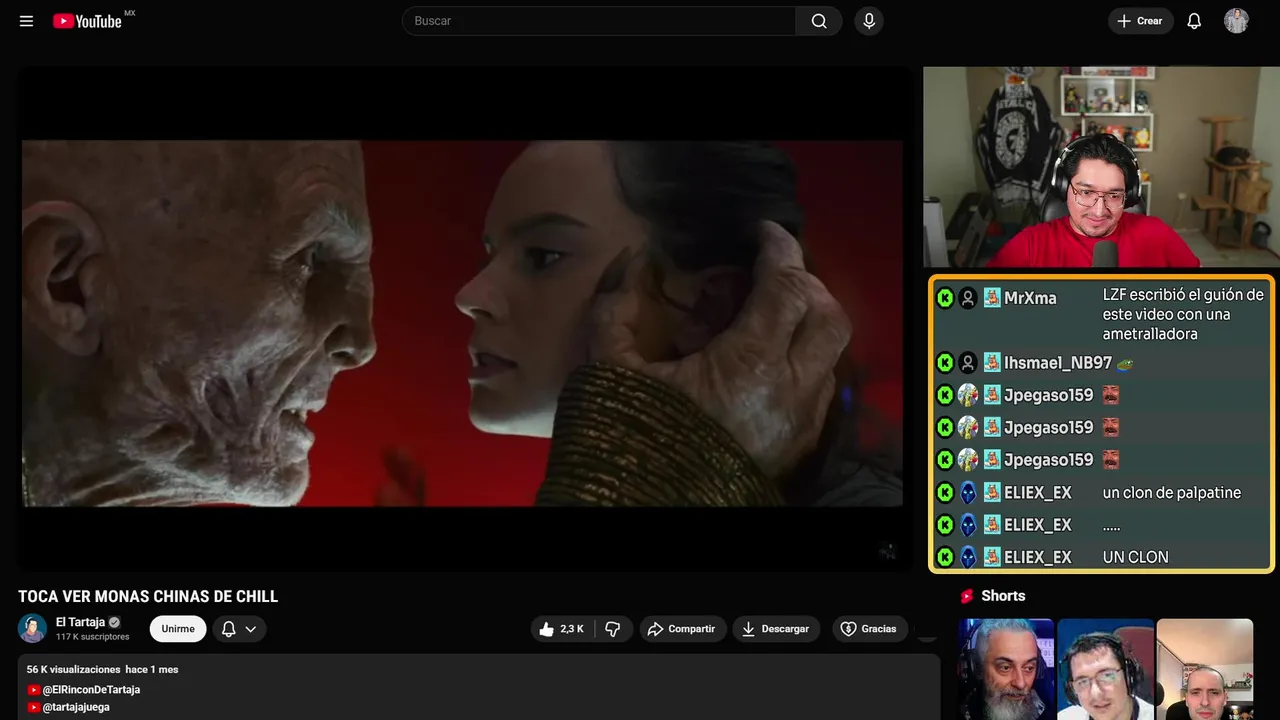Click the MrXma chat username

[x=1030, y=298]
